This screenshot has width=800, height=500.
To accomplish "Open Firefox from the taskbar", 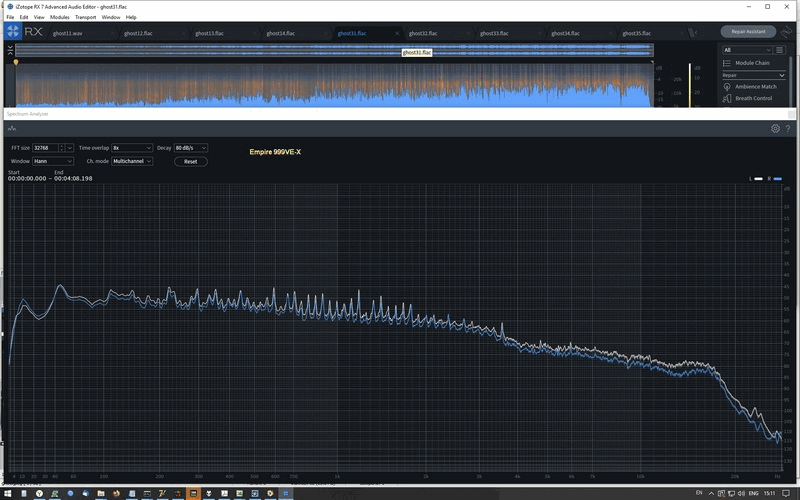I will point(116,493).
